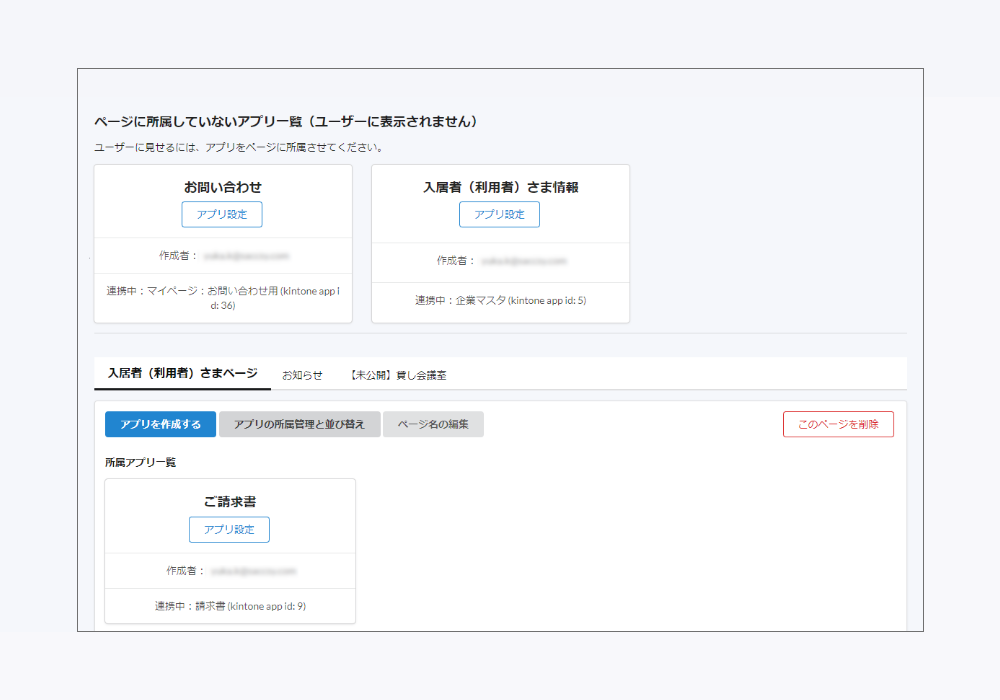Screen dimensions: 1000x700
Task: Click the ご請求書 card title
Action: click(228, 500)
